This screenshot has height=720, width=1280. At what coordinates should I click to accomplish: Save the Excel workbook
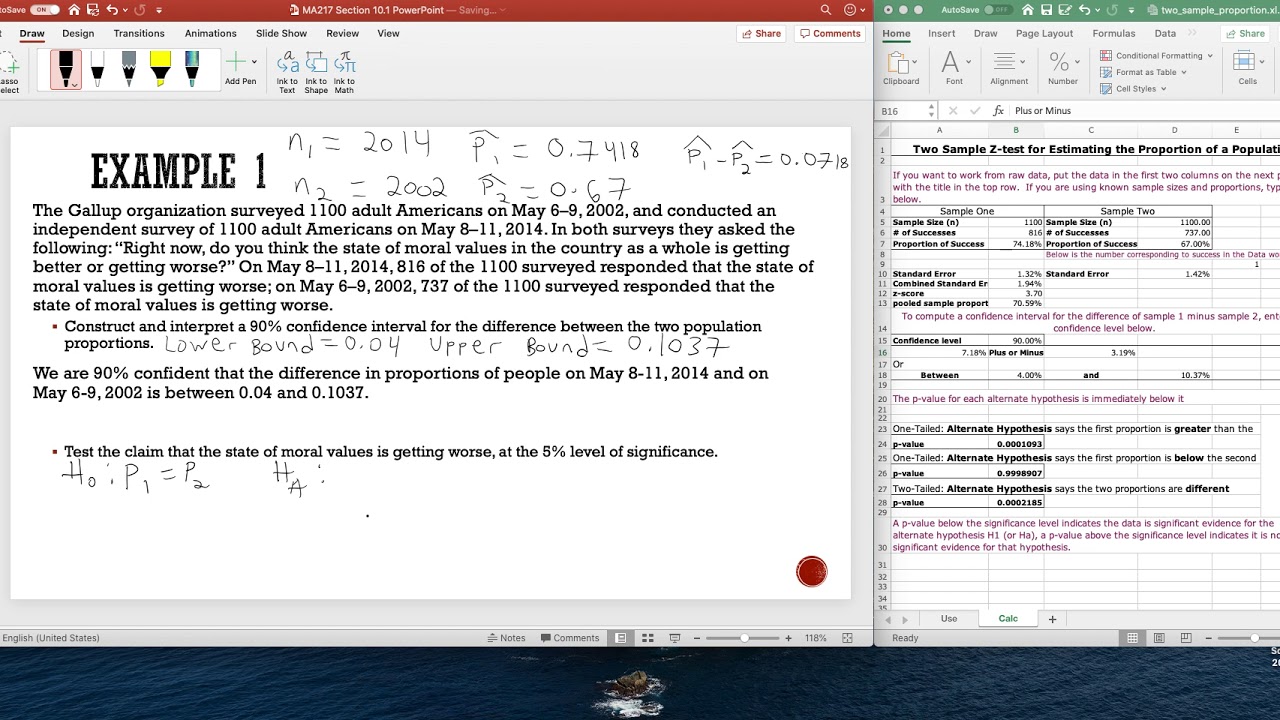[1045, 10]
